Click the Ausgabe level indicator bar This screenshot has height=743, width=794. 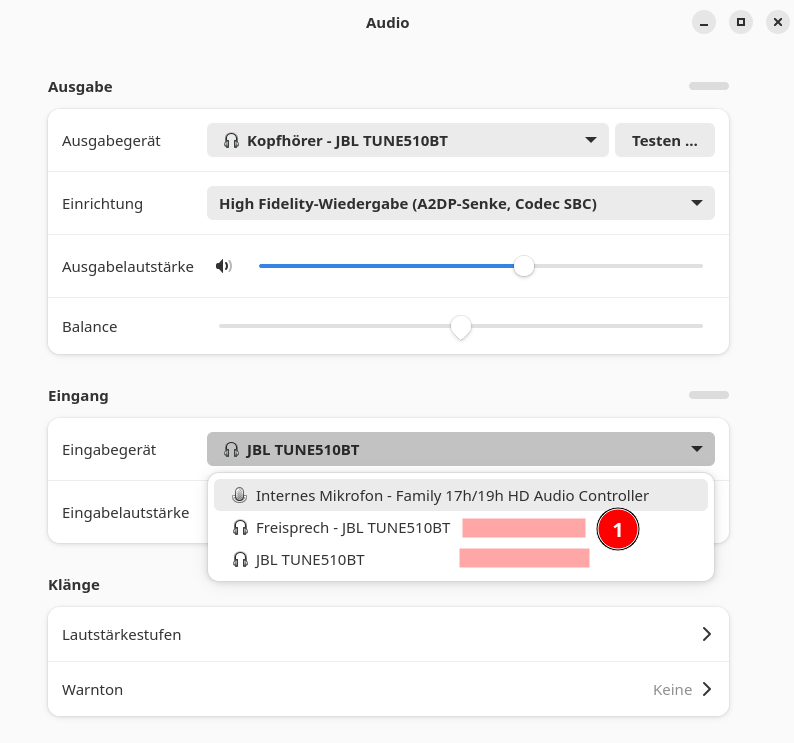pos(709,86)
